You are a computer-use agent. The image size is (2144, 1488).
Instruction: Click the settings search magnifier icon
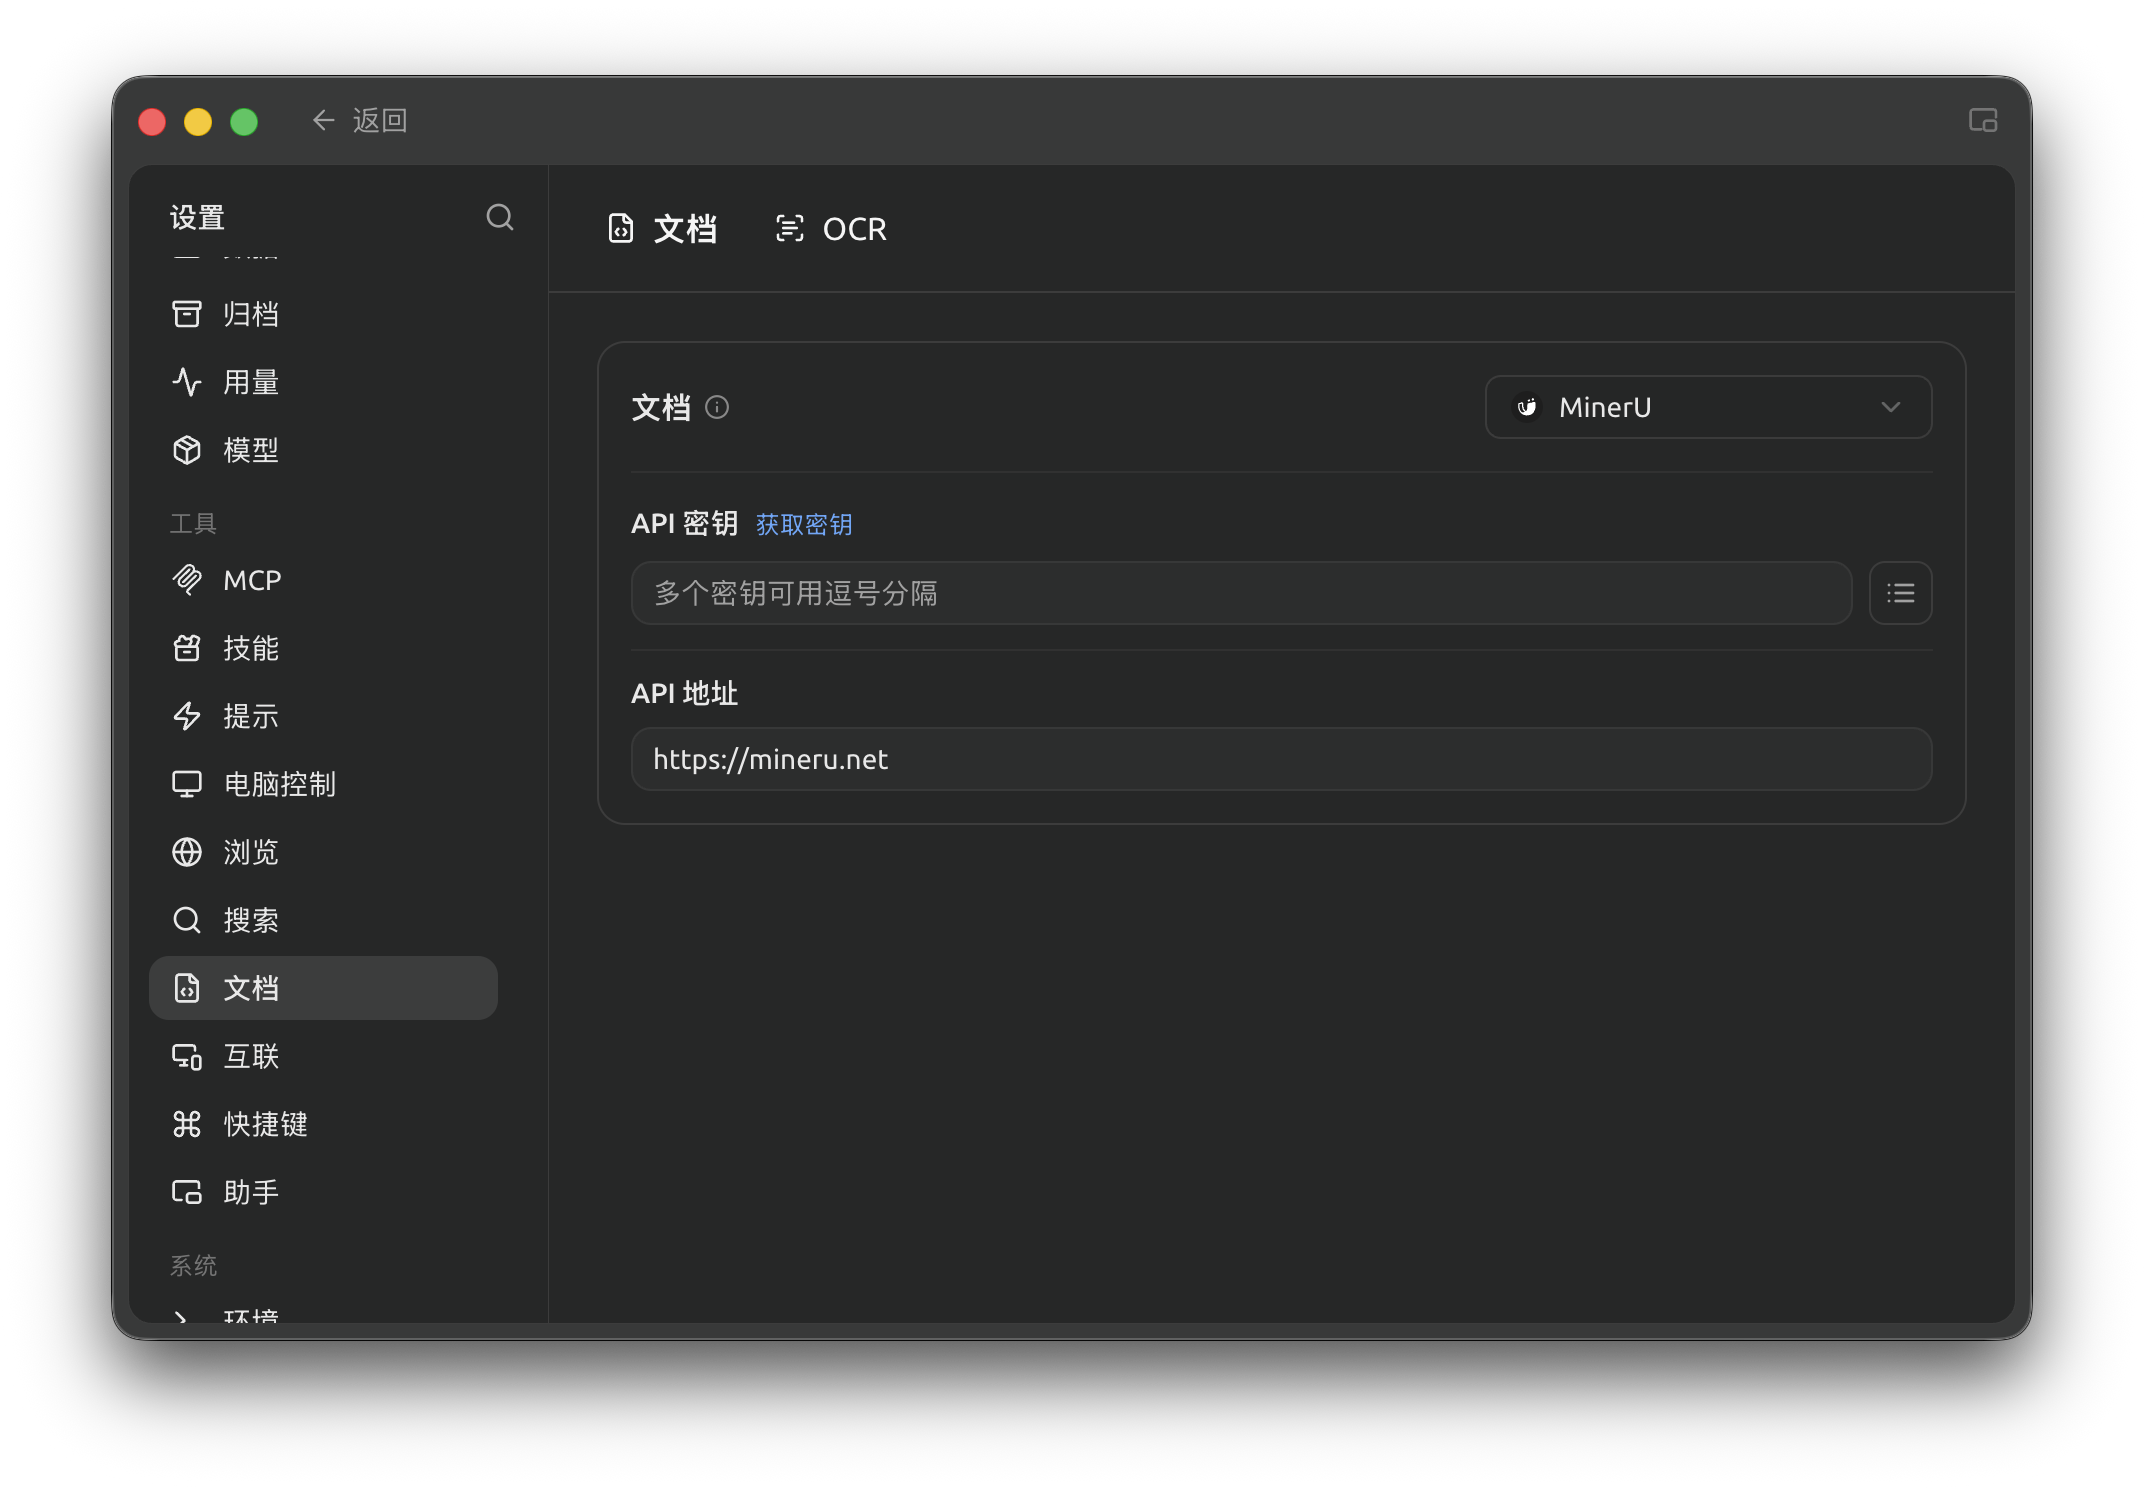(x=500, y=217)
